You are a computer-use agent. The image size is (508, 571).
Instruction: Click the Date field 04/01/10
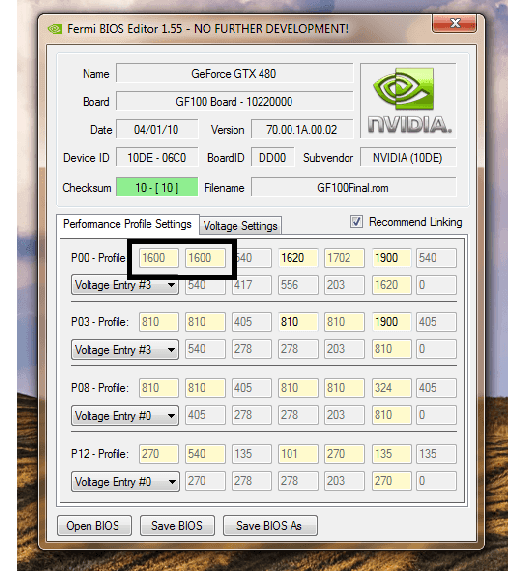pyautogui.click(x=157, y=129)
